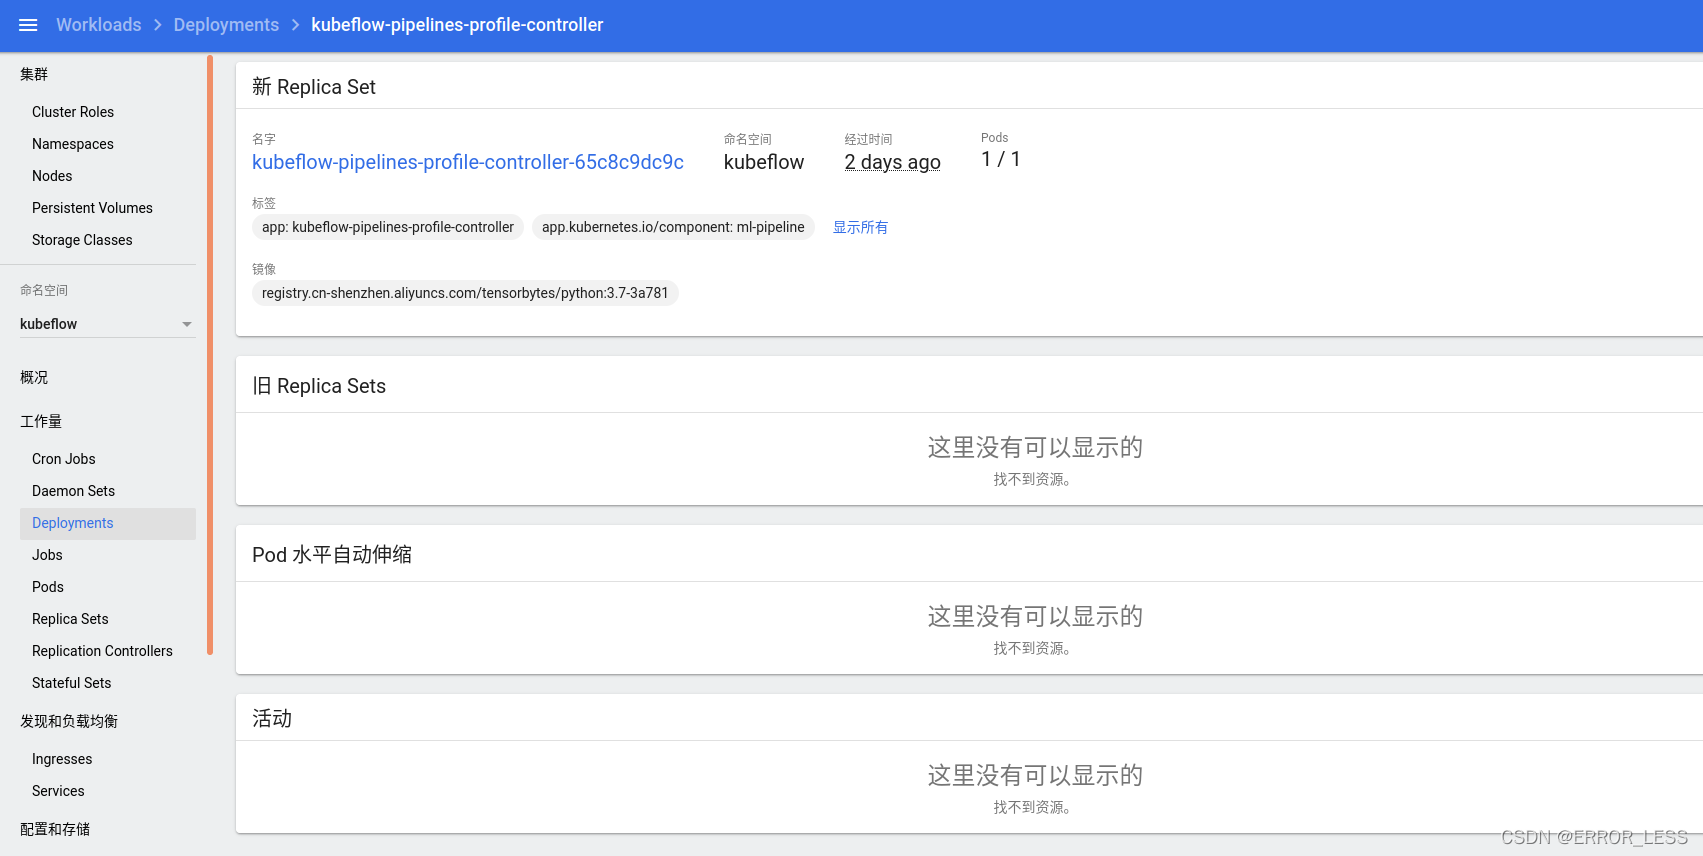Click the Pods count '1 / 1'
1703x856 pixels.
[x=1001, y=159]
